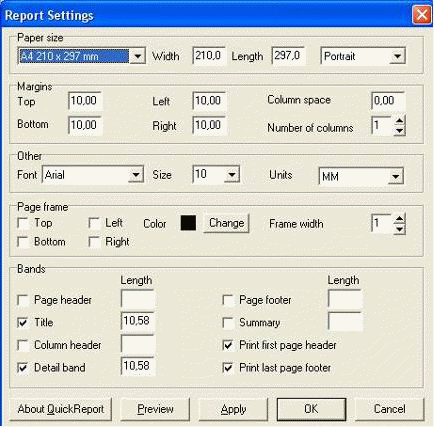Click the Change color button

(226, 223)
